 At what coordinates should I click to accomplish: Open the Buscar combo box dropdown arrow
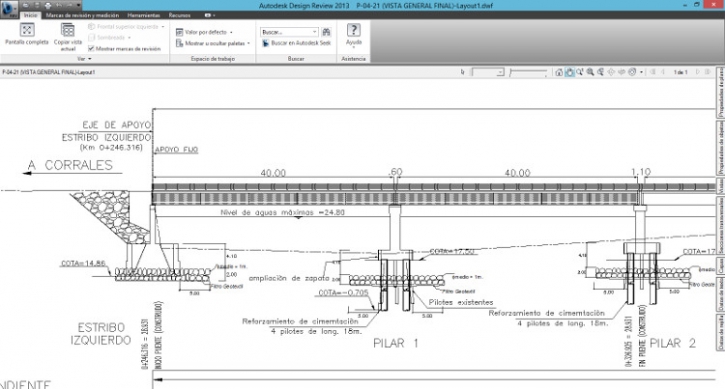pos(314,32)
